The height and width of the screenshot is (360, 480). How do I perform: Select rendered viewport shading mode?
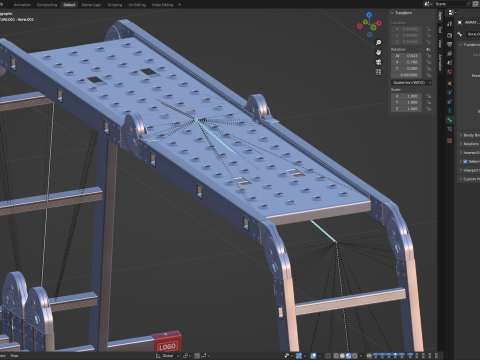point(355,356)
